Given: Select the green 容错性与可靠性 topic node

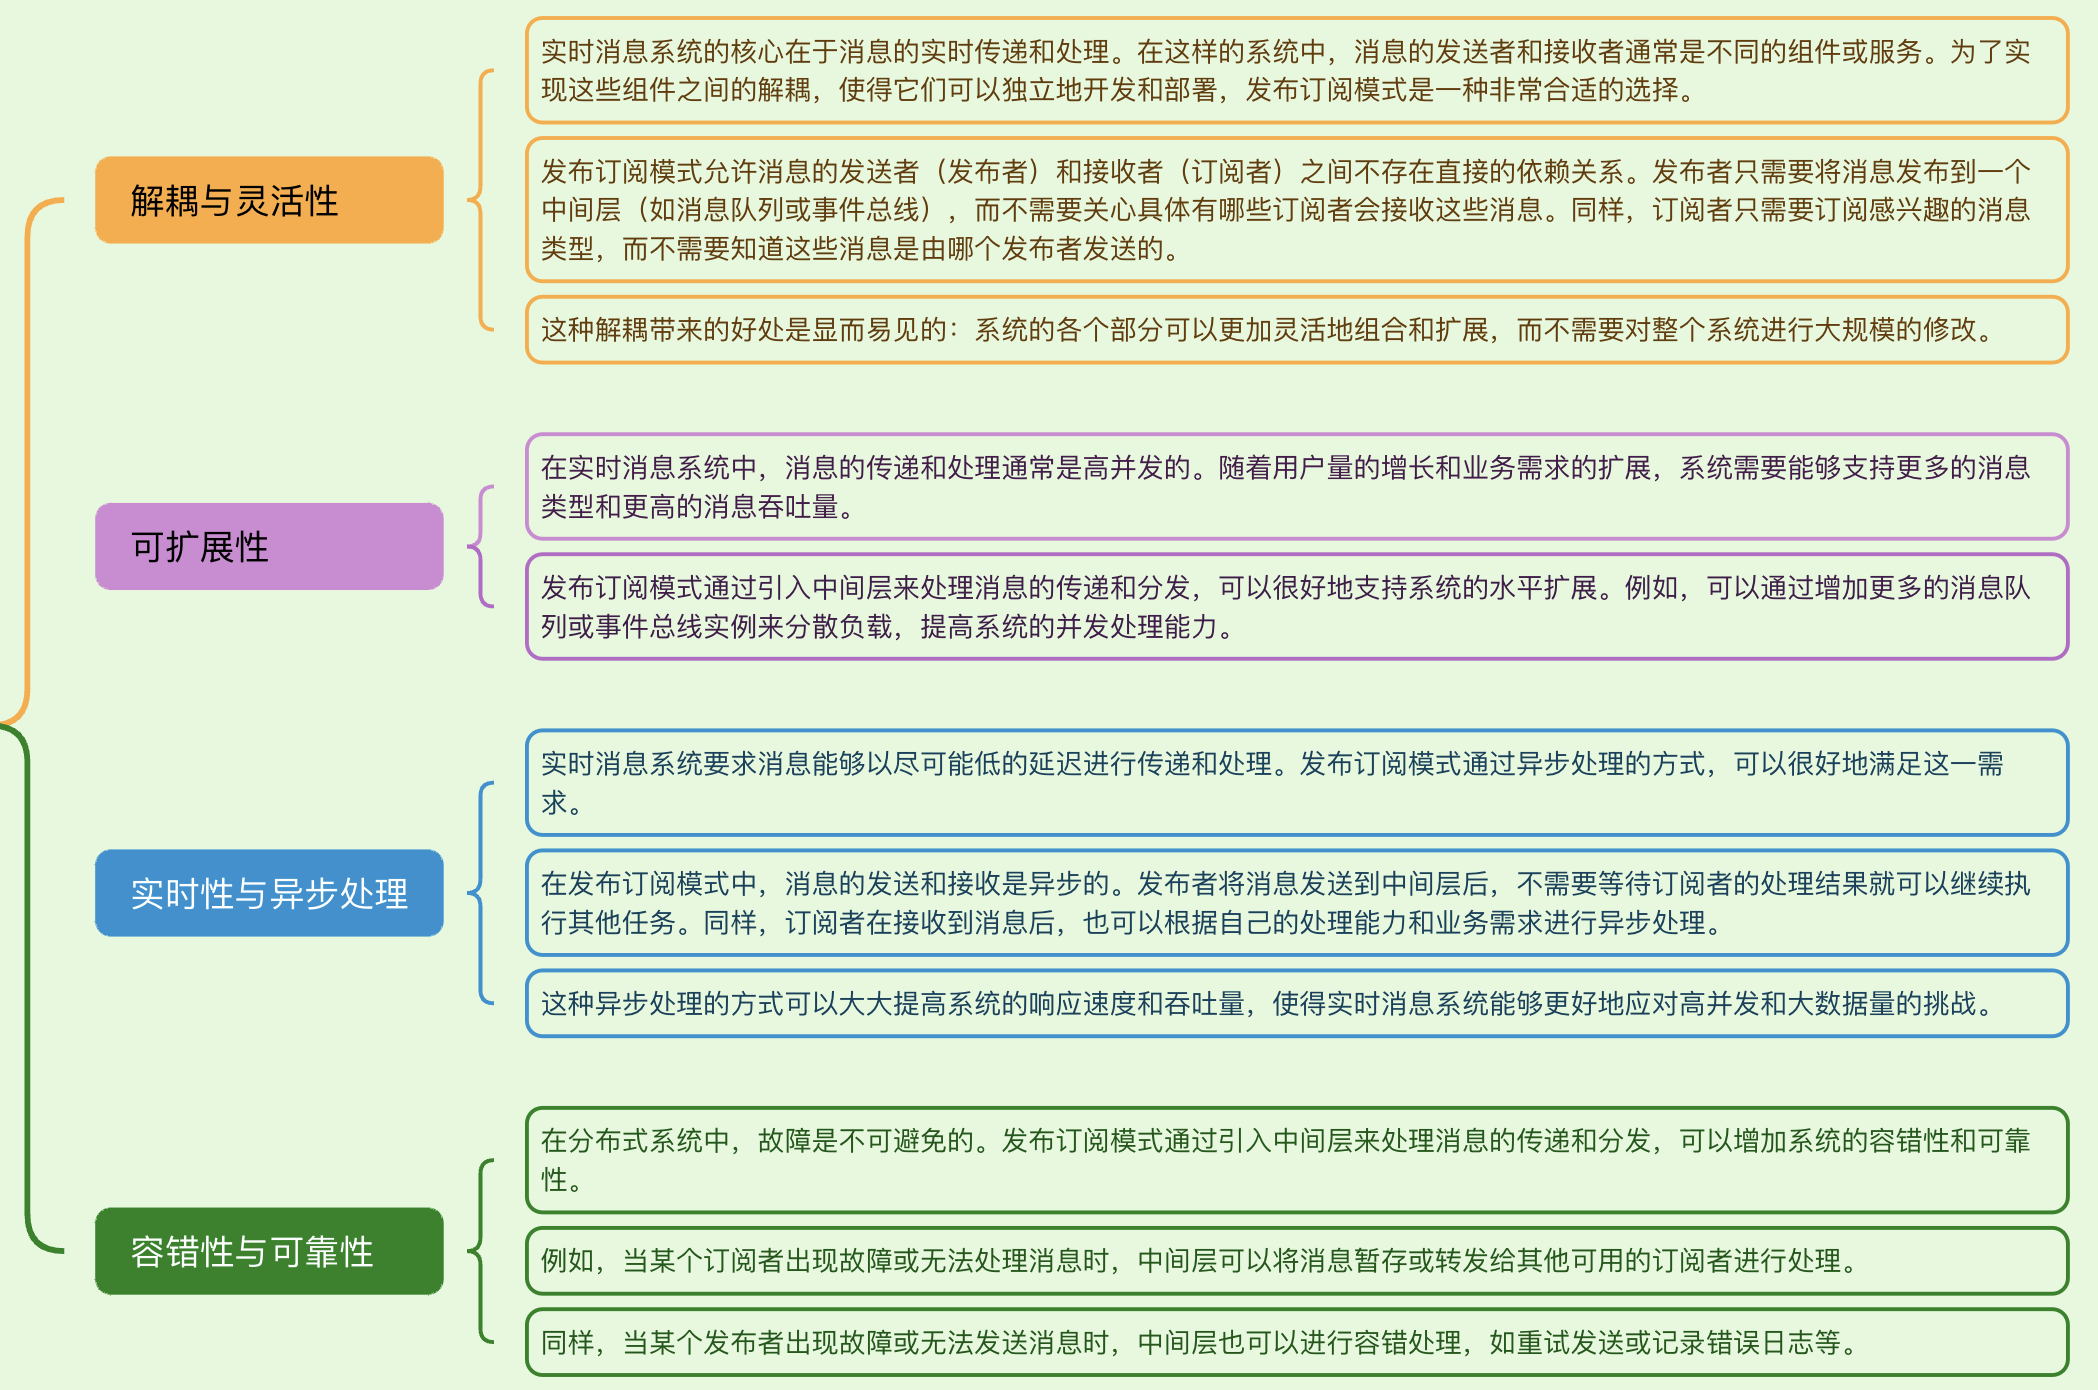Looking at the screenshot, I should (x=269, y=1251).
